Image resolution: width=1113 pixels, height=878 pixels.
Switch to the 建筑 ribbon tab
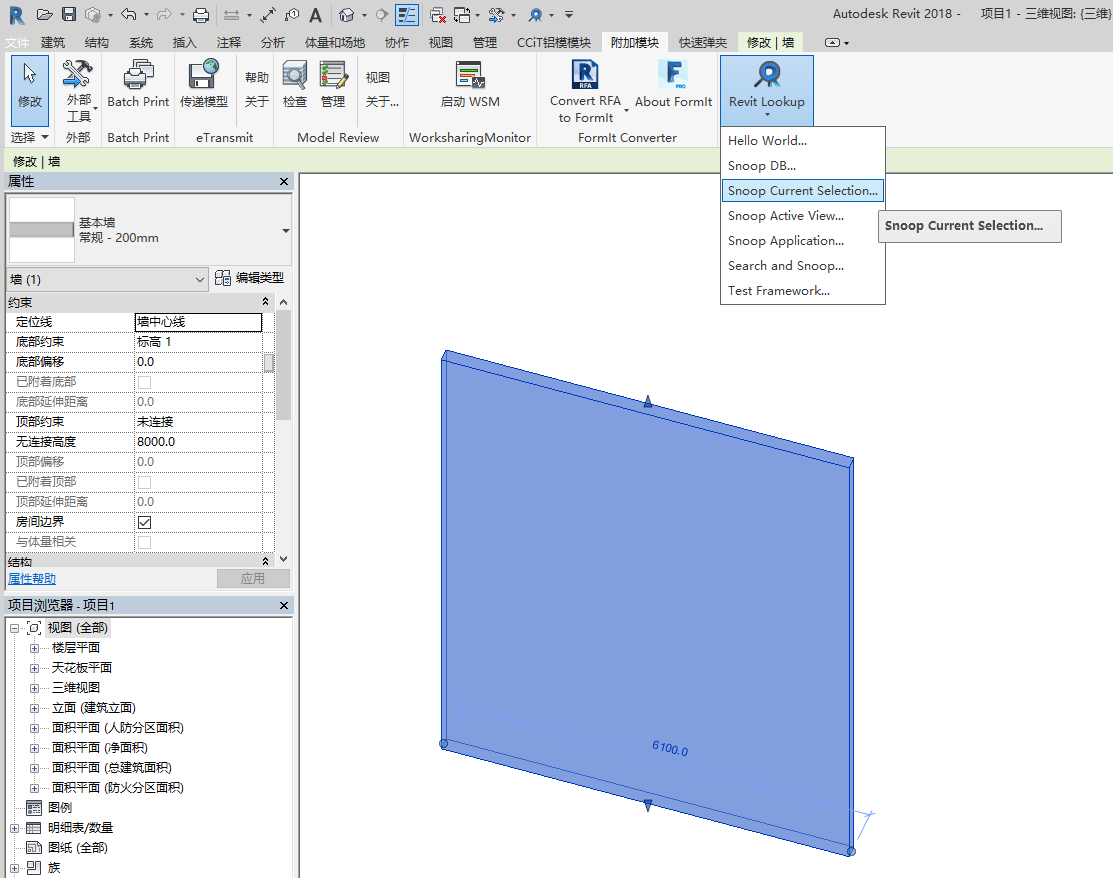point(53,43)
